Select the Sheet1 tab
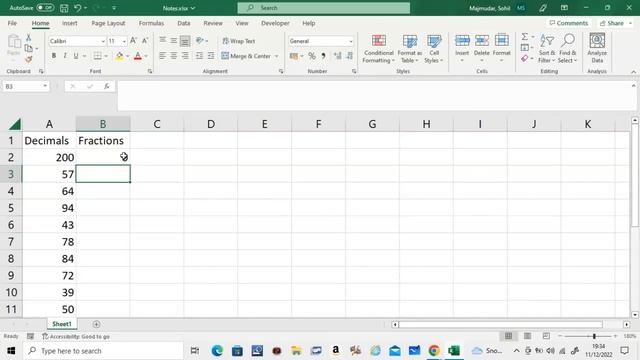640x360 pixels. [62, 324]
